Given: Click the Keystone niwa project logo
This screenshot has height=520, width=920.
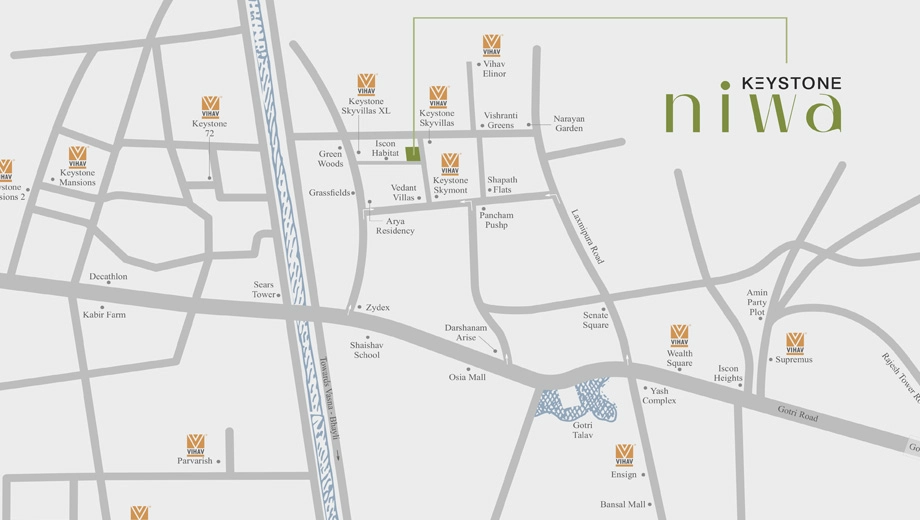Looking at the screenshot, I should click(754, 104).
